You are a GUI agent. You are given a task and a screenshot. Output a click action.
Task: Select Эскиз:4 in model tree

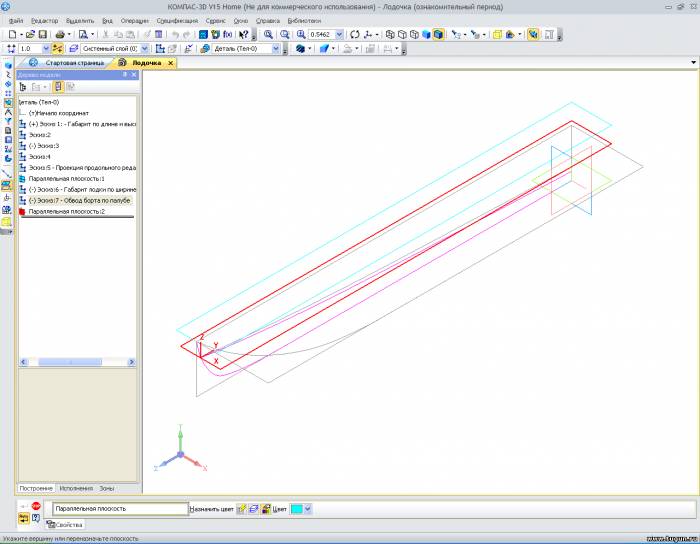40,157
